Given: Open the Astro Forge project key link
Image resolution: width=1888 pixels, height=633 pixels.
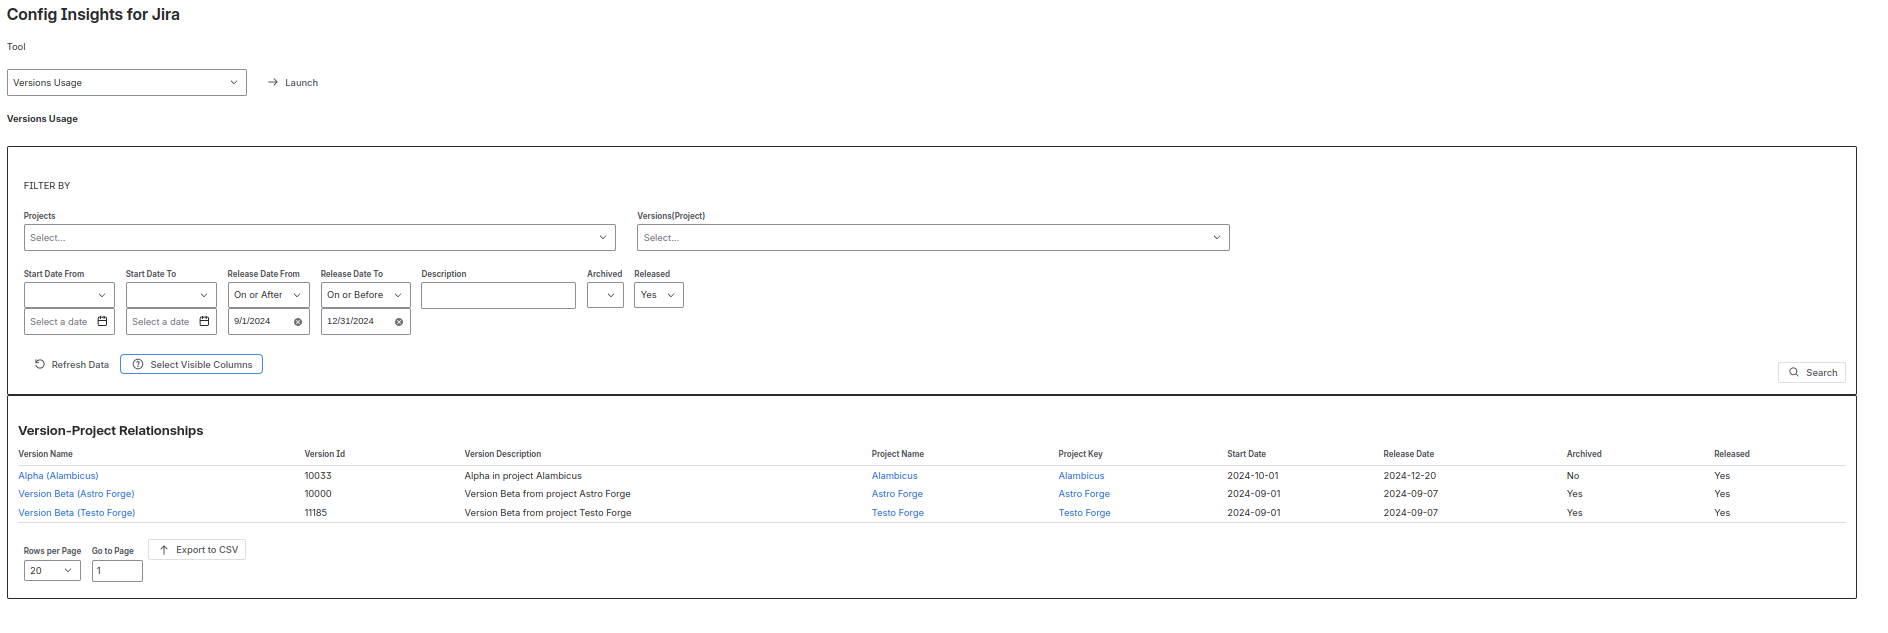Looking at the screenshot, I should click(x=1084, y=494).
